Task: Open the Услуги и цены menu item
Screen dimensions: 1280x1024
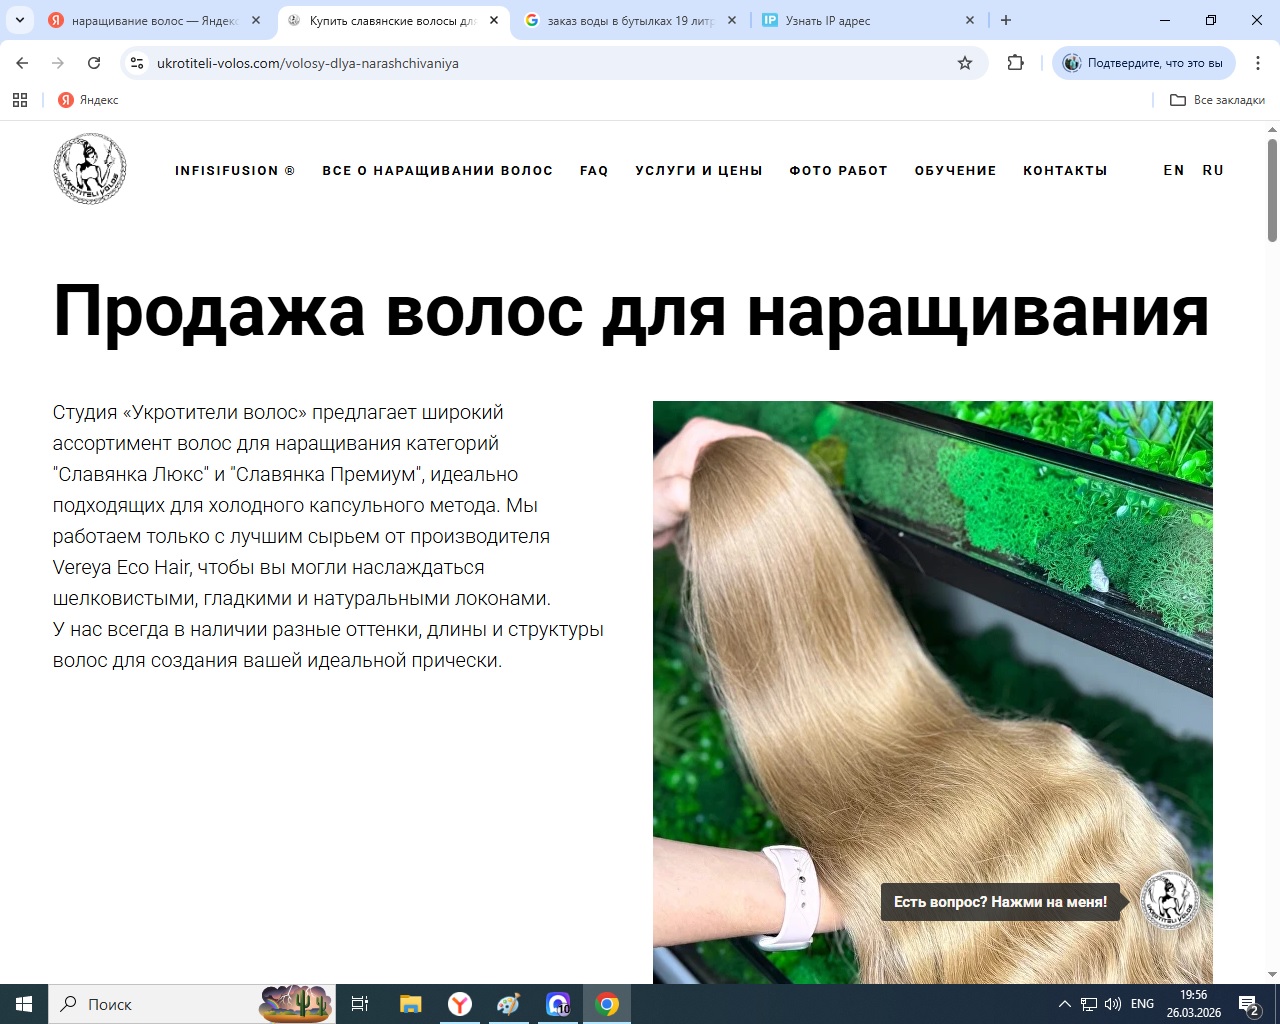Action: [699, 171]
